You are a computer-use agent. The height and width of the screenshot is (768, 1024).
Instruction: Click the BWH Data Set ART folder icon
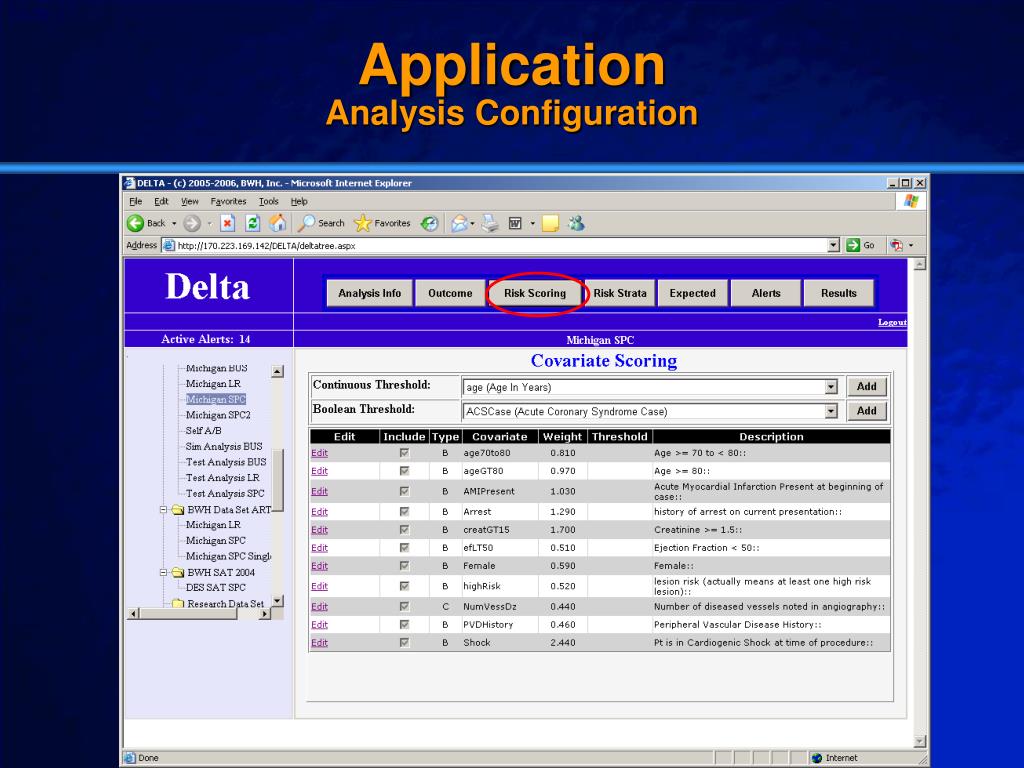[178, 509]
